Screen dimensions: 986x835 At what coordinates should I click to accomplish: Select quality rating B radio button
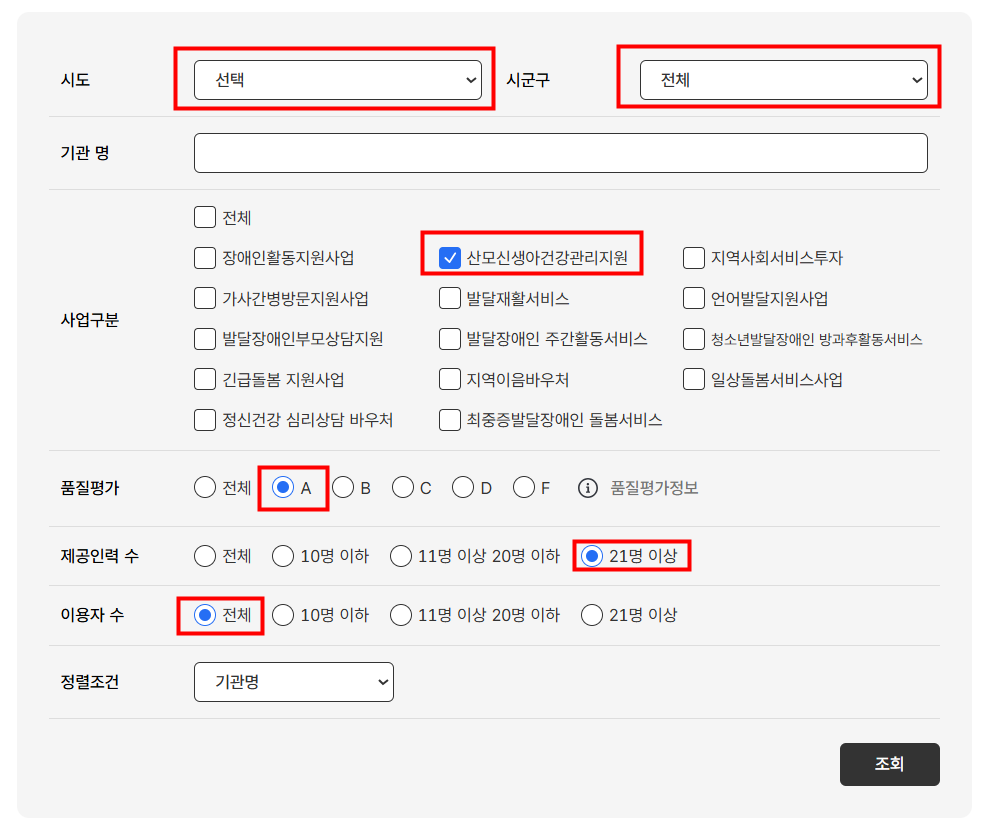346,488
